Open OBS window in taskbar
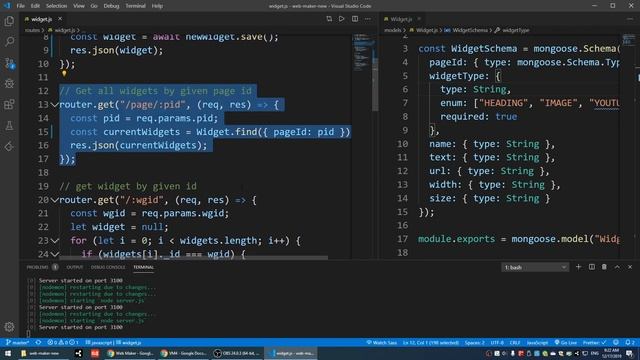 pos(238,353)
